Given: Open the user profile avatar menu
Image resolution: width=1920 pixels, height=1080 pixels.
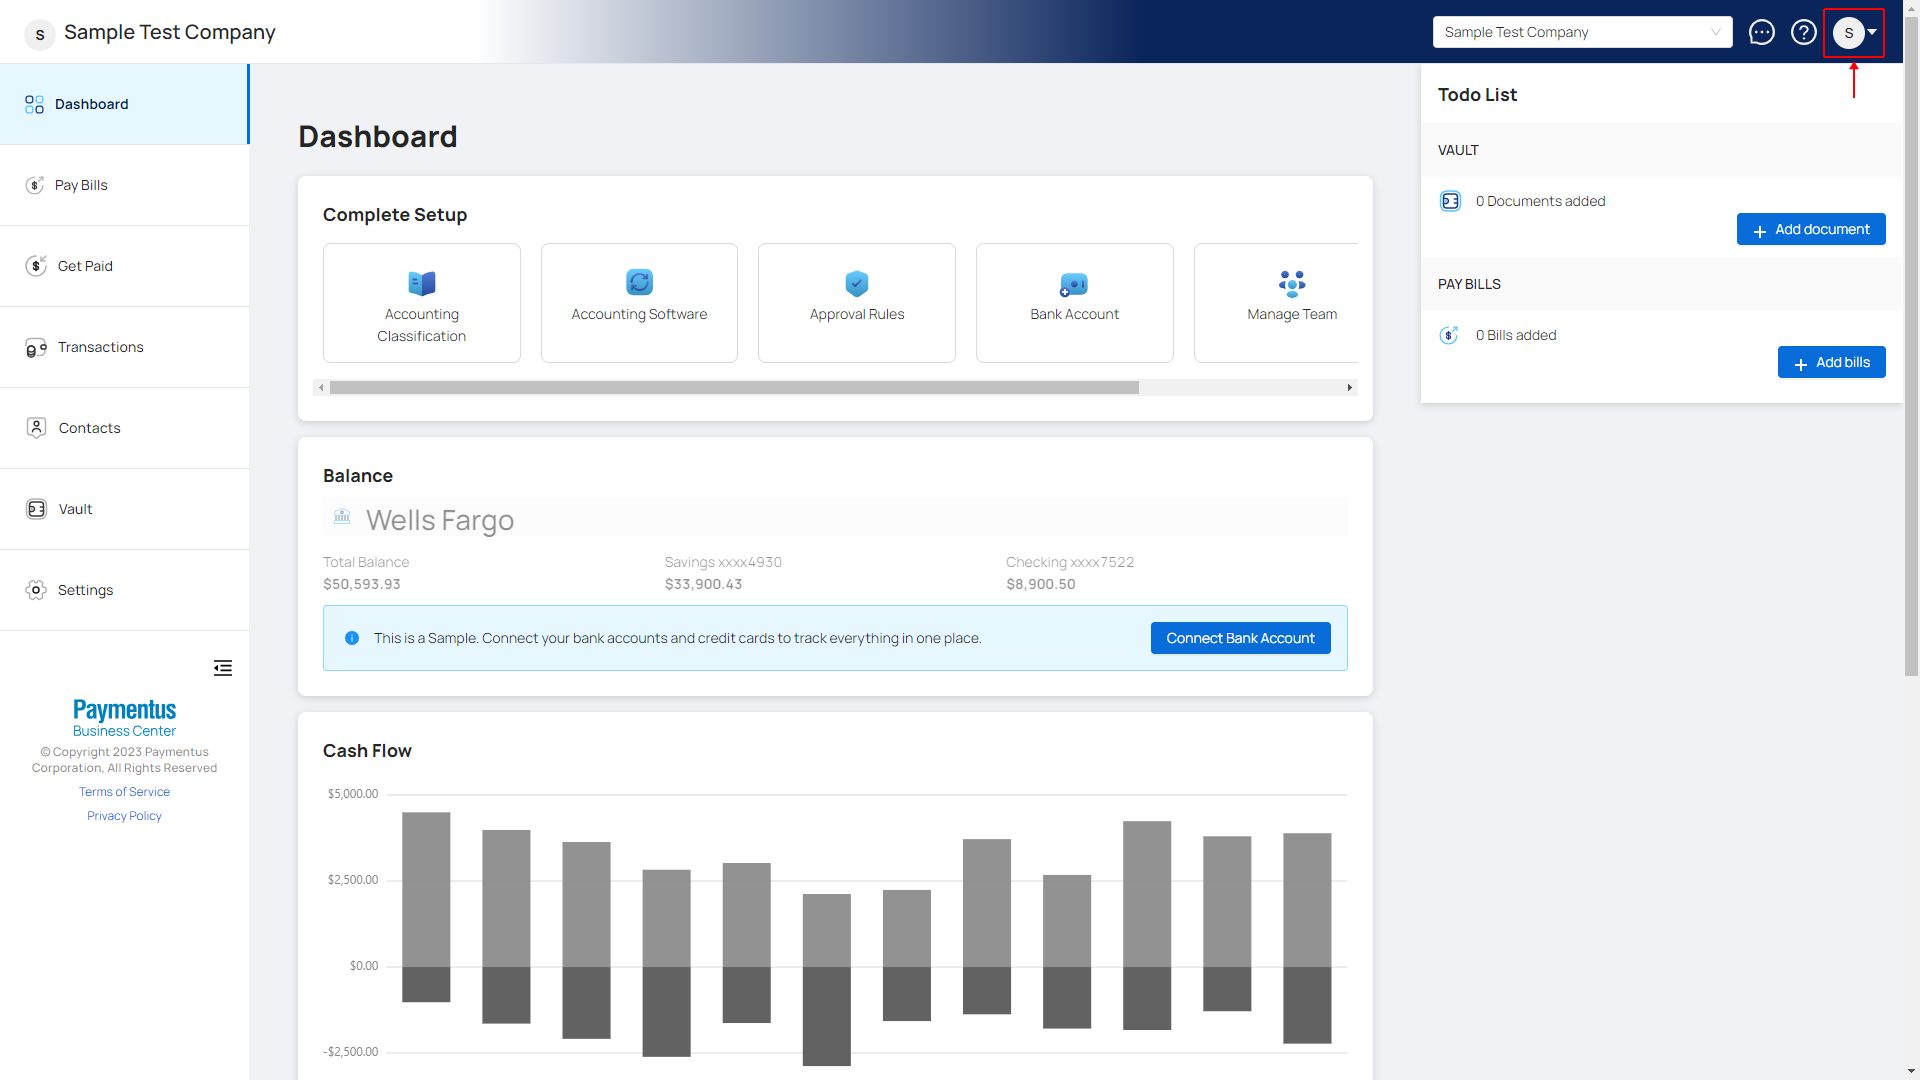Looking at the screenshot, I should [1853, 32].
